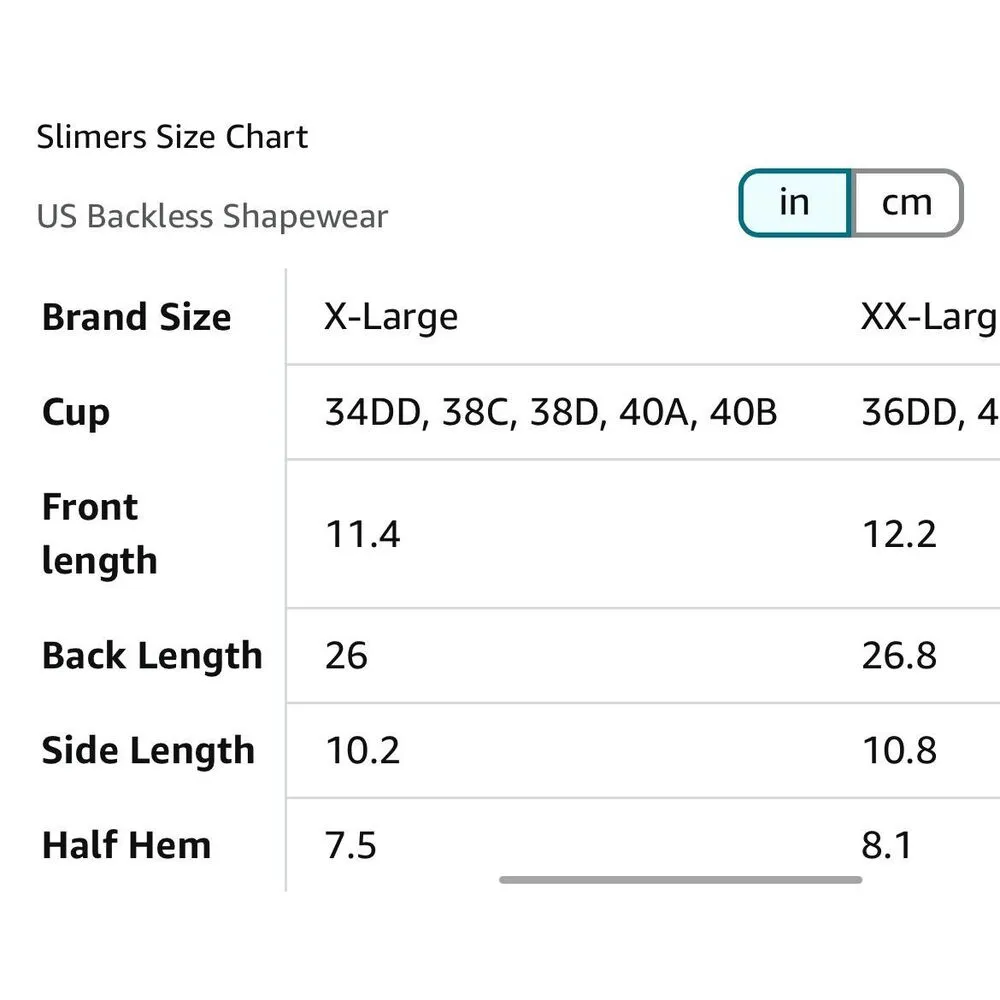The image size is (1000, 1000).
Task: Select the 12.2 front length value
Action: (x=900, y=534)
